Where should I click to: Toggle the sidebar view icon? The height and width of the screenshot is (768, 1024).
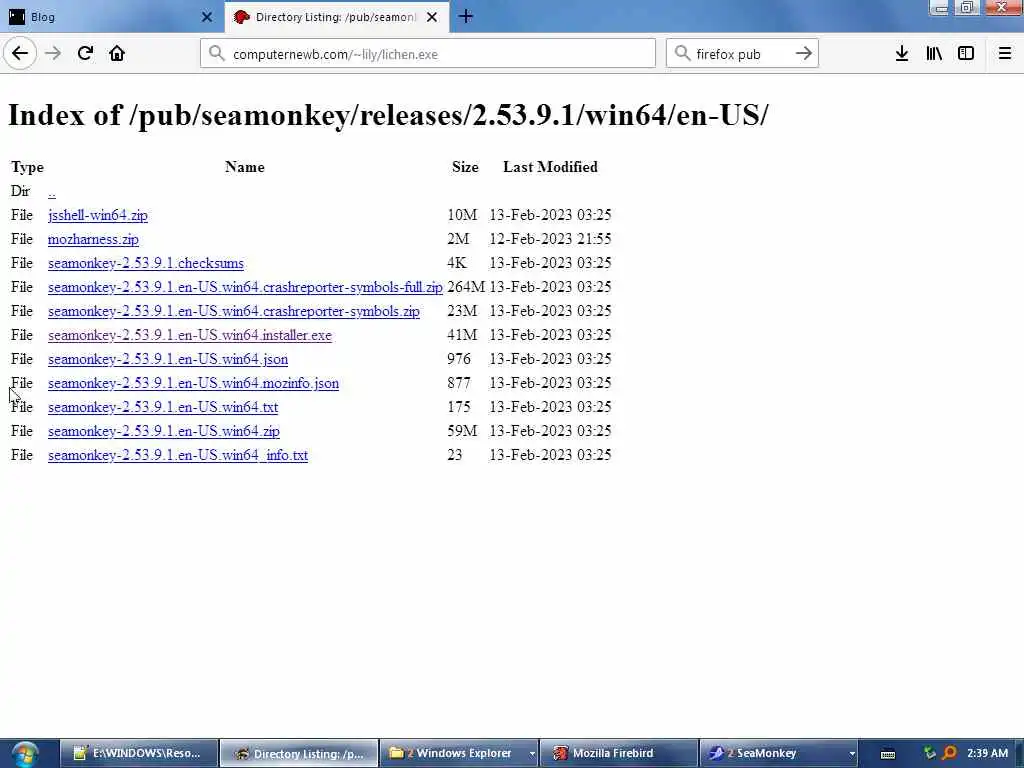point(966,53)
